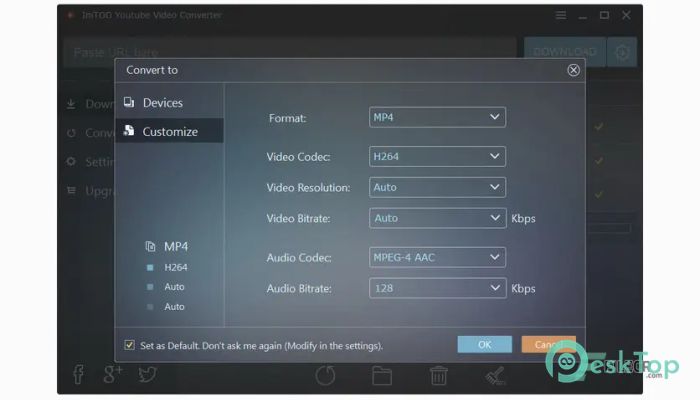Click the Upgrade cart sidebar icon

(x=71, y=191)
